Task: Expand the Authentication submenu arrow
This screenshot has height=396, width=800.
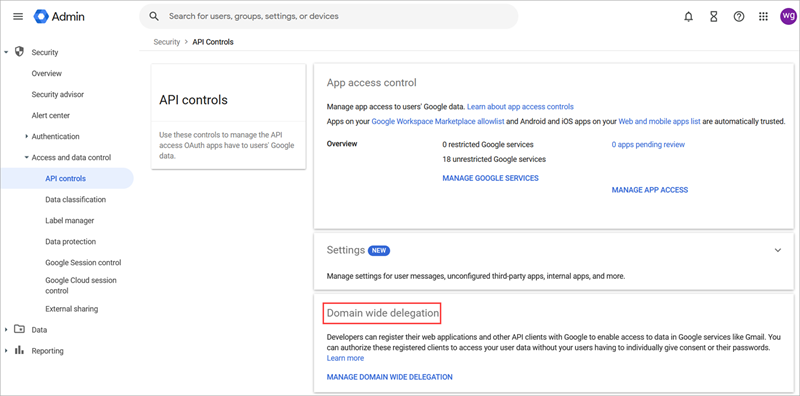Action: (x=26, y=136)
